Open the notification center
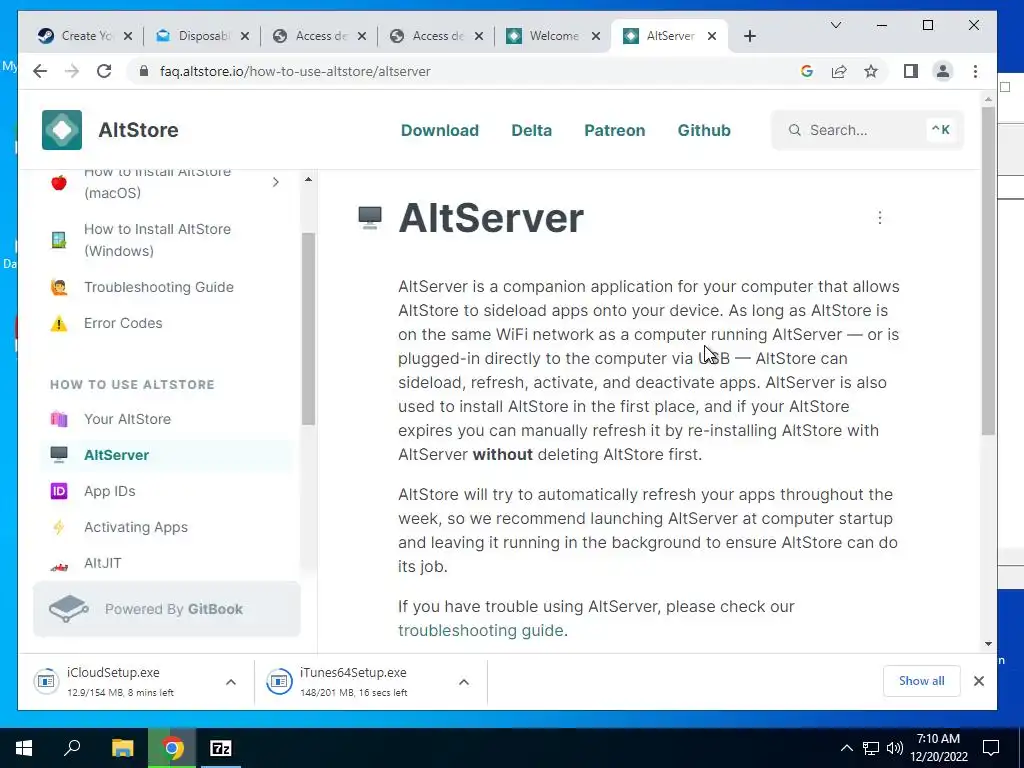 (x=991, y=748)
